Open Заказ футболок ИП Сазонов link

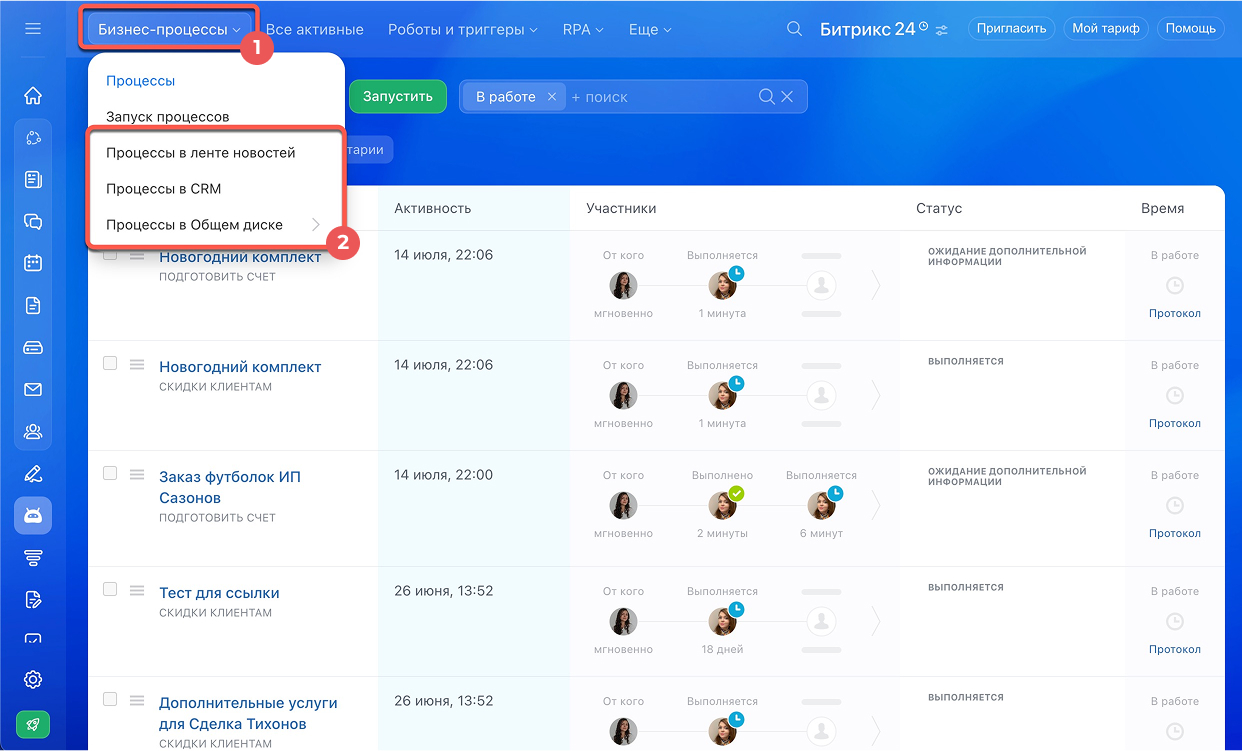229,487
